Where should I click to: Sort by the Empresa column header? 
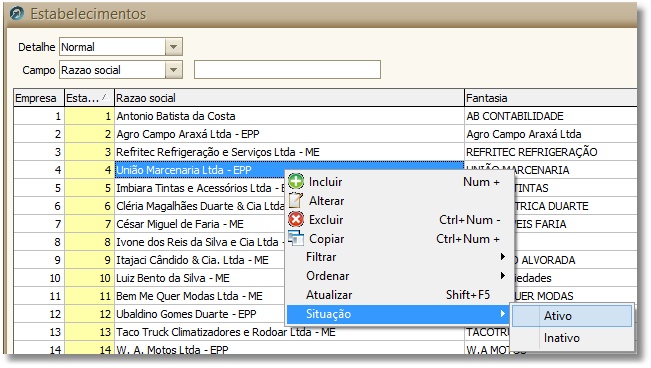point(39,98)
